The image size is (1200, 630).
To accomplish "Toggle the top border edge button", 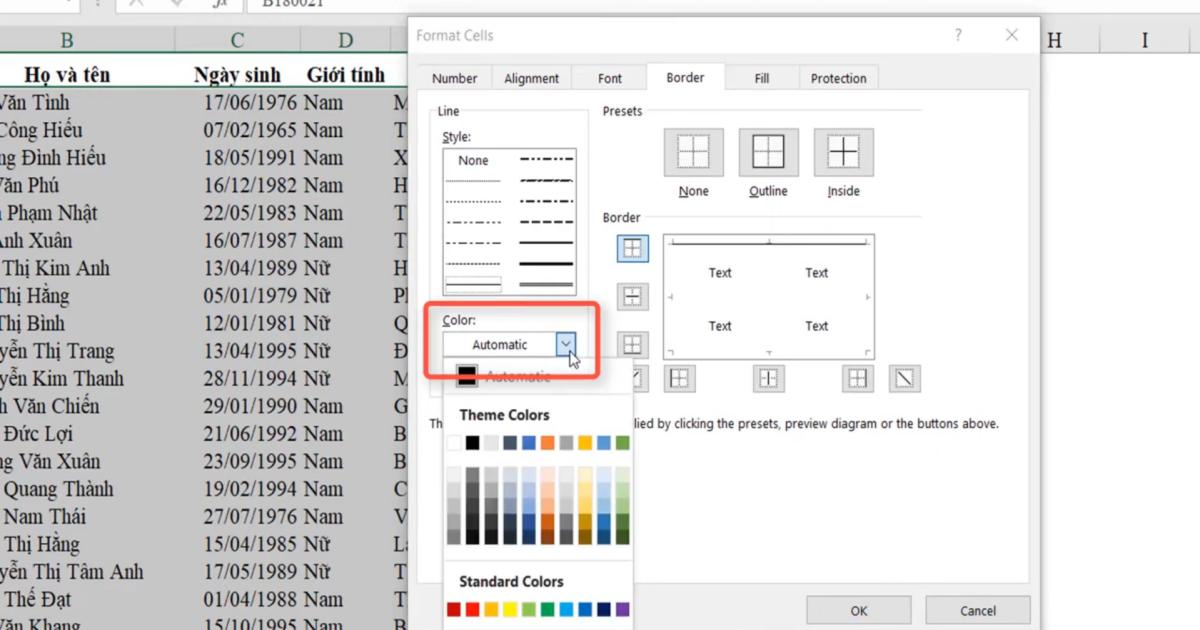I will pos(632,248).
